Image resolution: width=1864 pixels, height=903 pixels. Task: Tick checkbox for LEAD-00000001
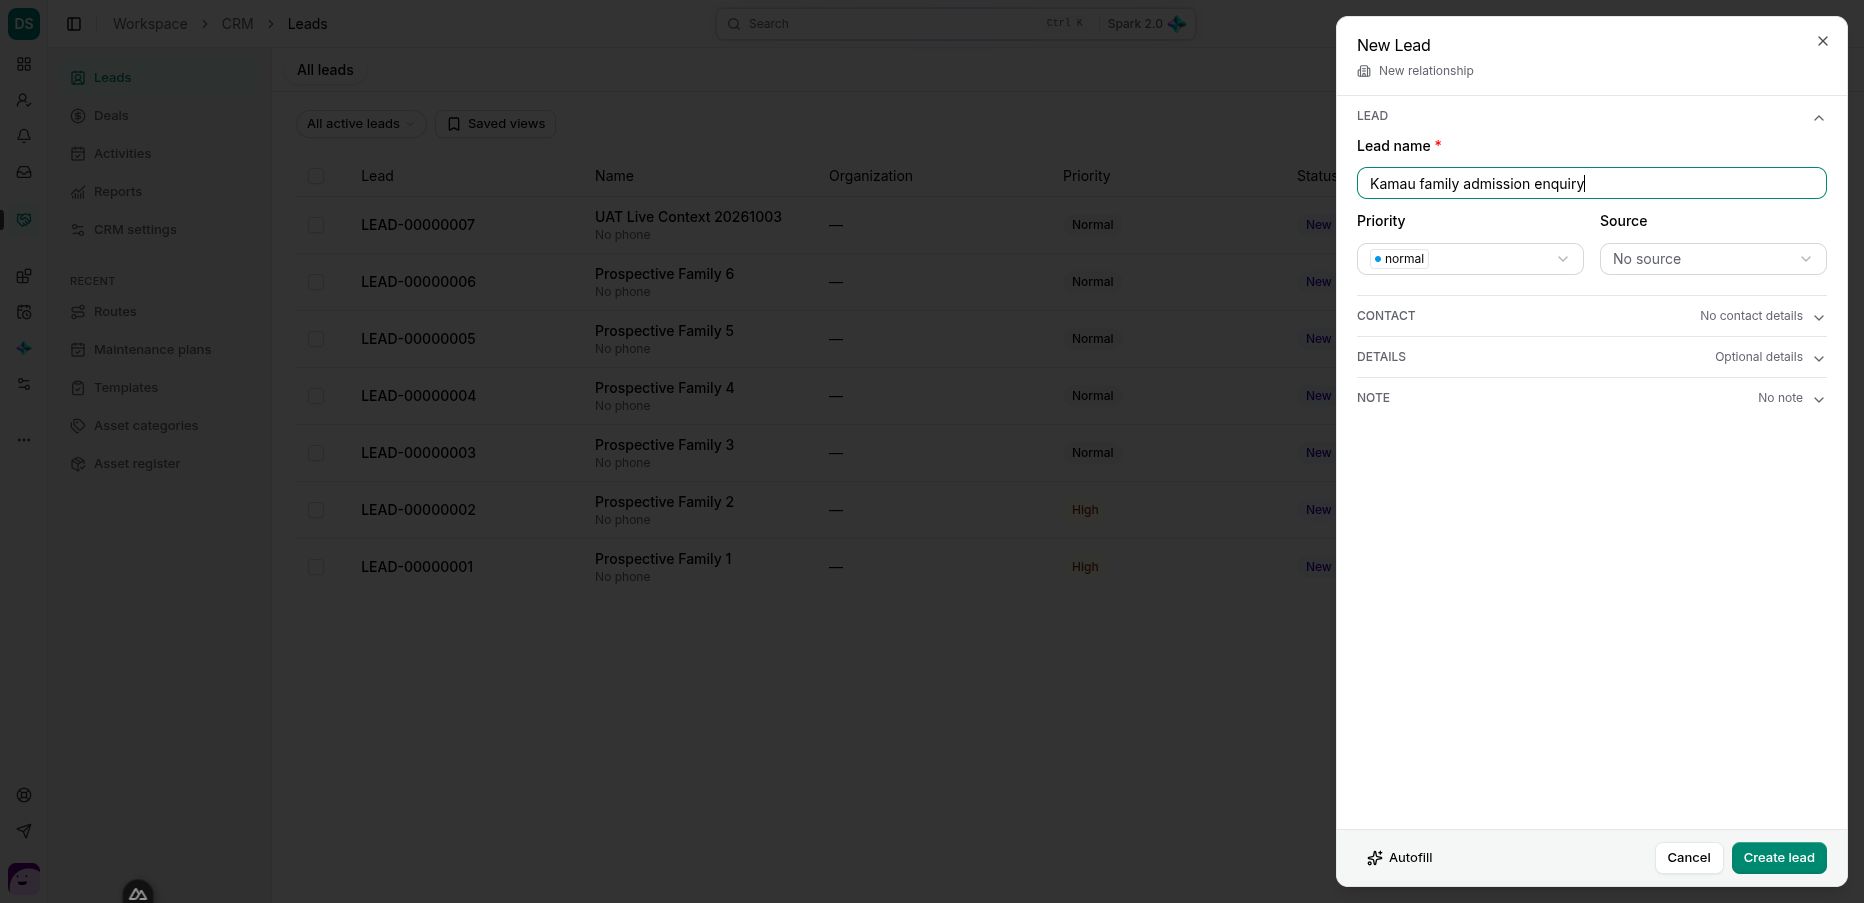click(316, 567)
